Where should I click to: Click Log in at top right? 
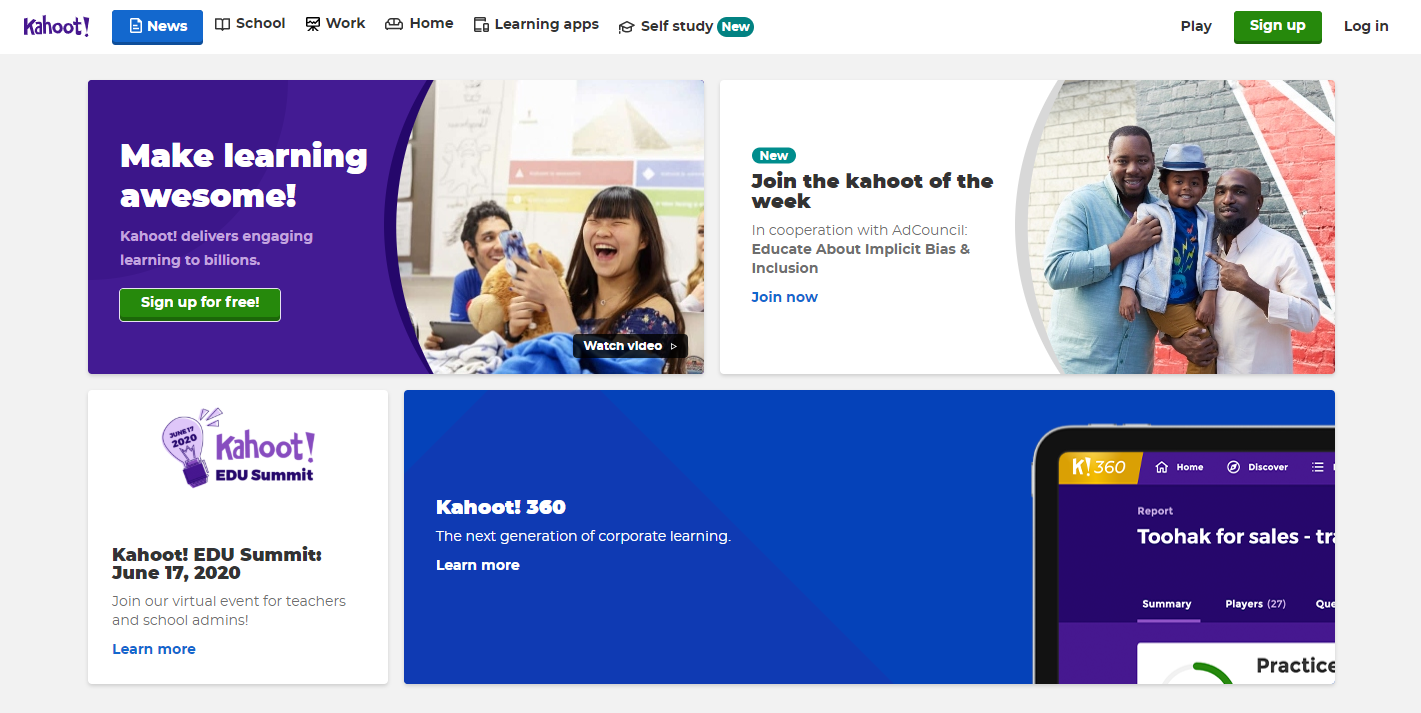1366,27
